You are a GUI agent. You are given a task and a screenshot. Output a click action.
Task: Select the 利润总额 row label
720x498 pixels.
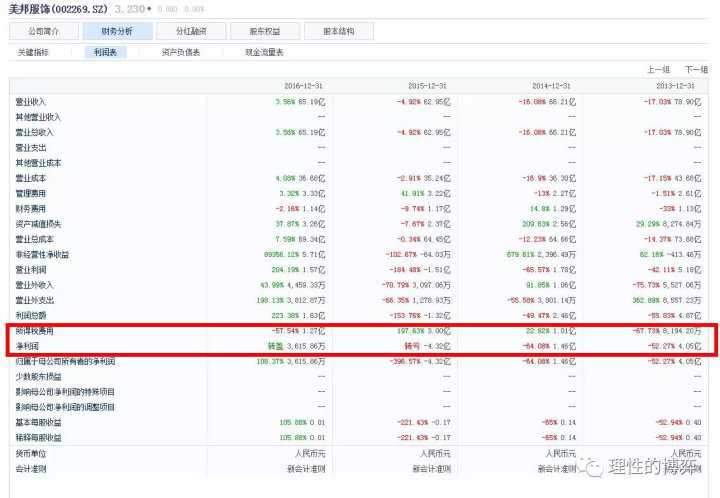pyautogui.click(x=31, y=315)
